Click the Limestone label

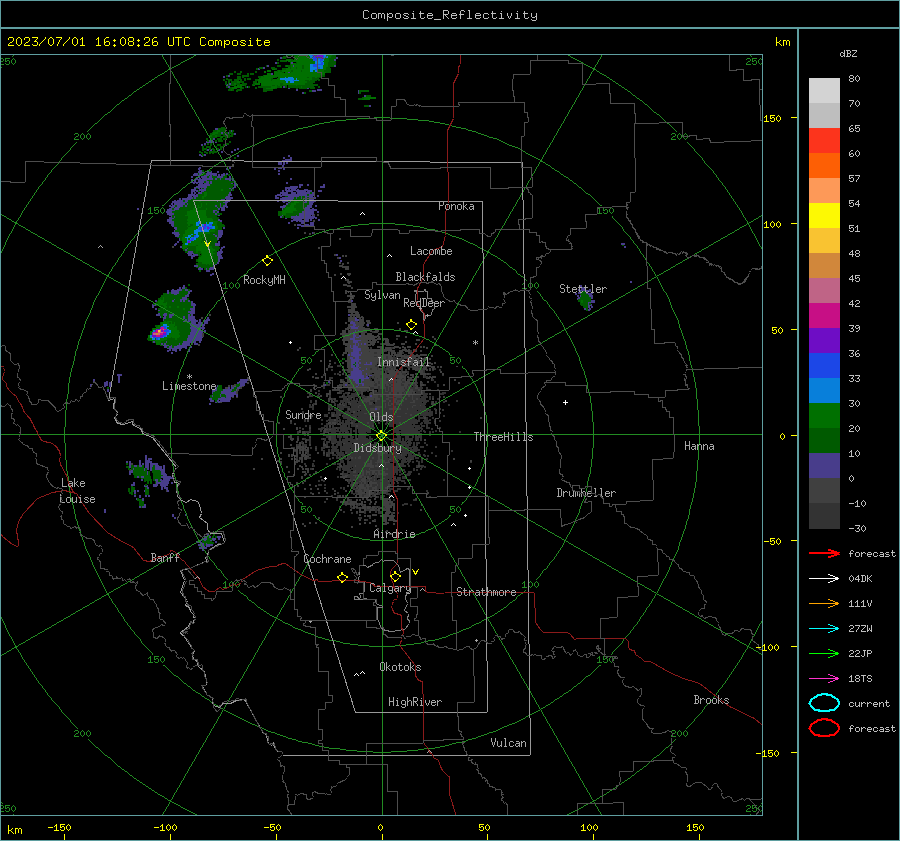[189, 386]
